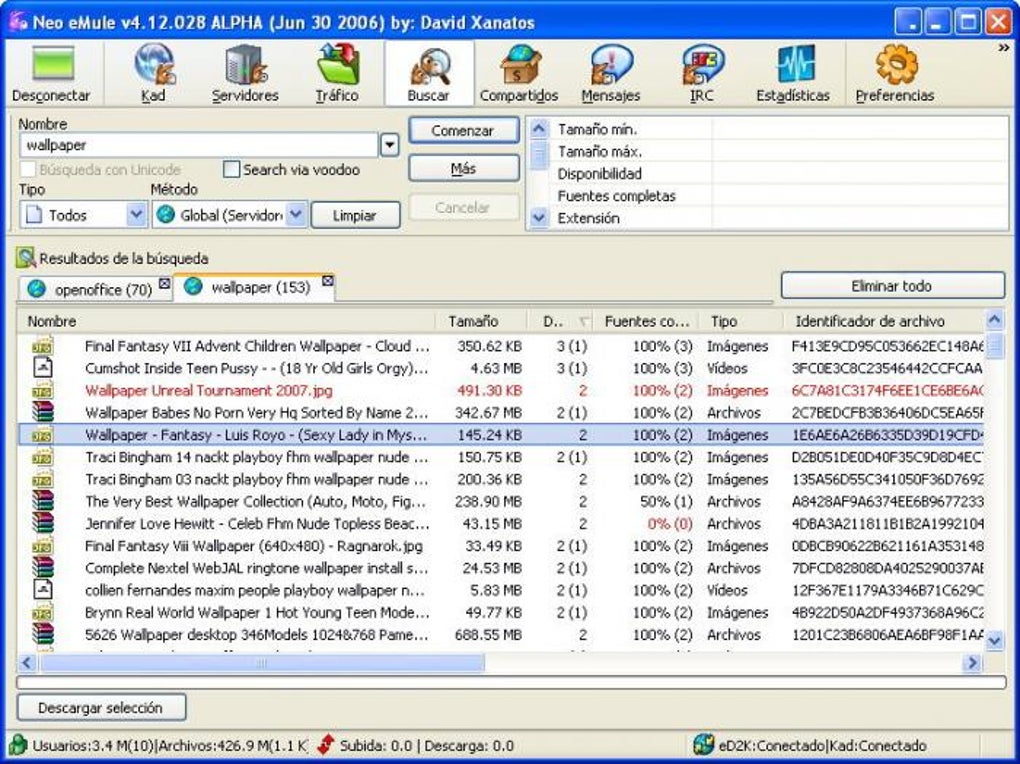Click the Descargar selección button

(101, 707)
